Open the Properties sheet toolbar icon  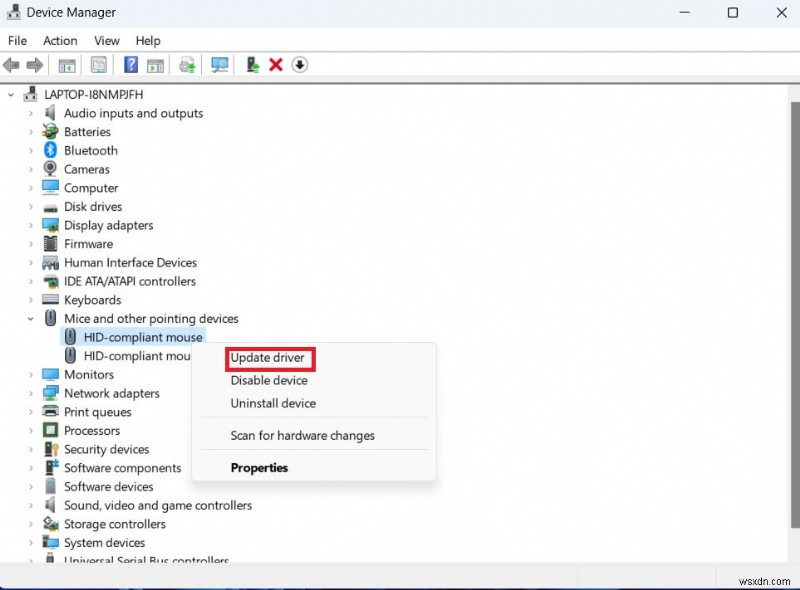(x=99, y=65)
